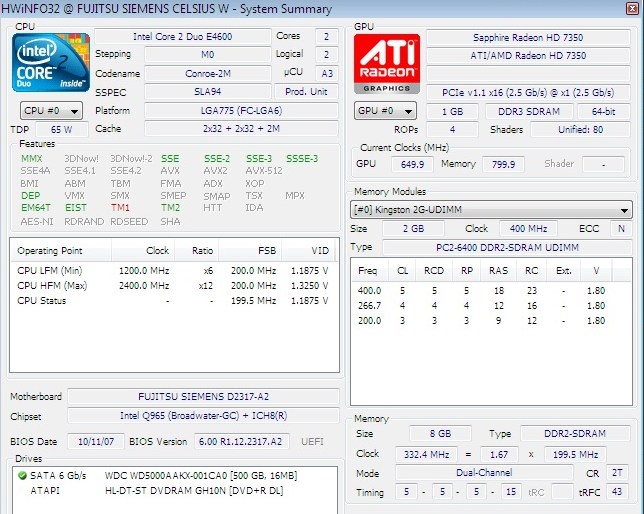Click the Intel Q965 chipset field
Viewport: 644px width, 514px height.
pyautogui.click(x=203, y=415)
